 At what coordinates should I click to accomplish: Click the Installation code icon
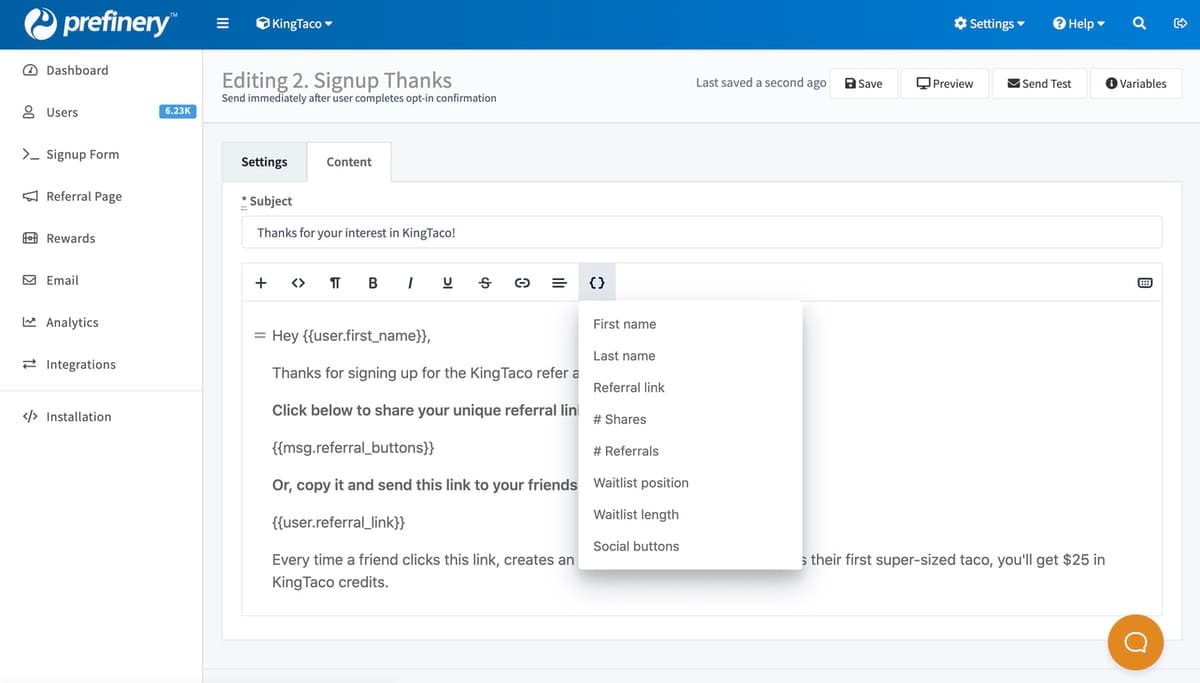click(x=30, y=416)
